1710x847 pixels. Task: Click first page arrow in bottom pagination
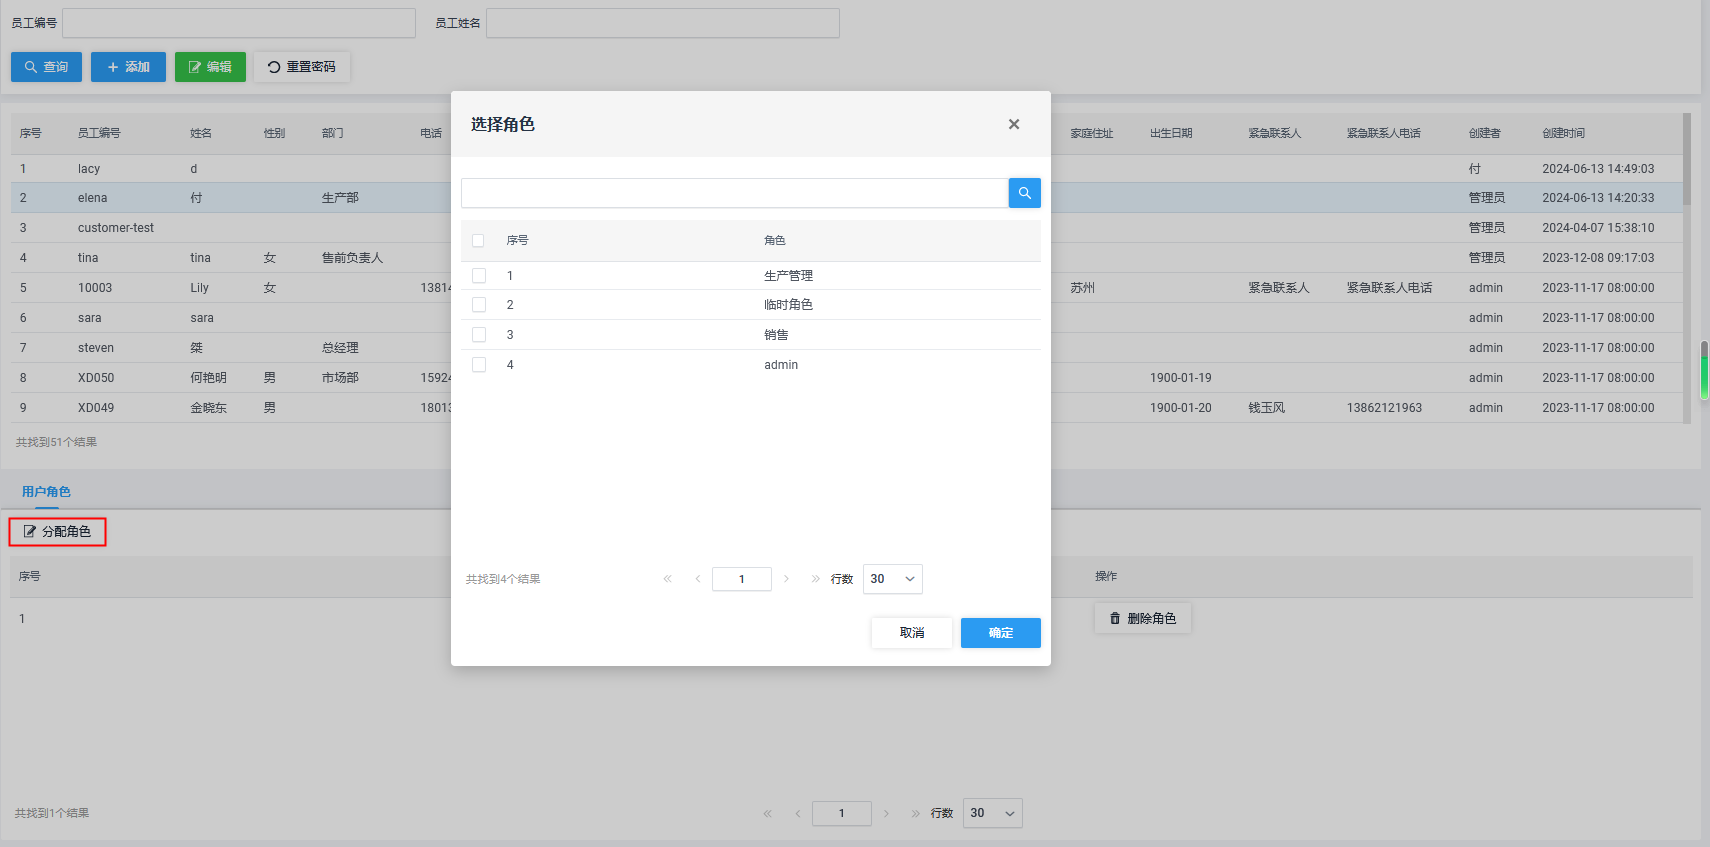[767, 813]
